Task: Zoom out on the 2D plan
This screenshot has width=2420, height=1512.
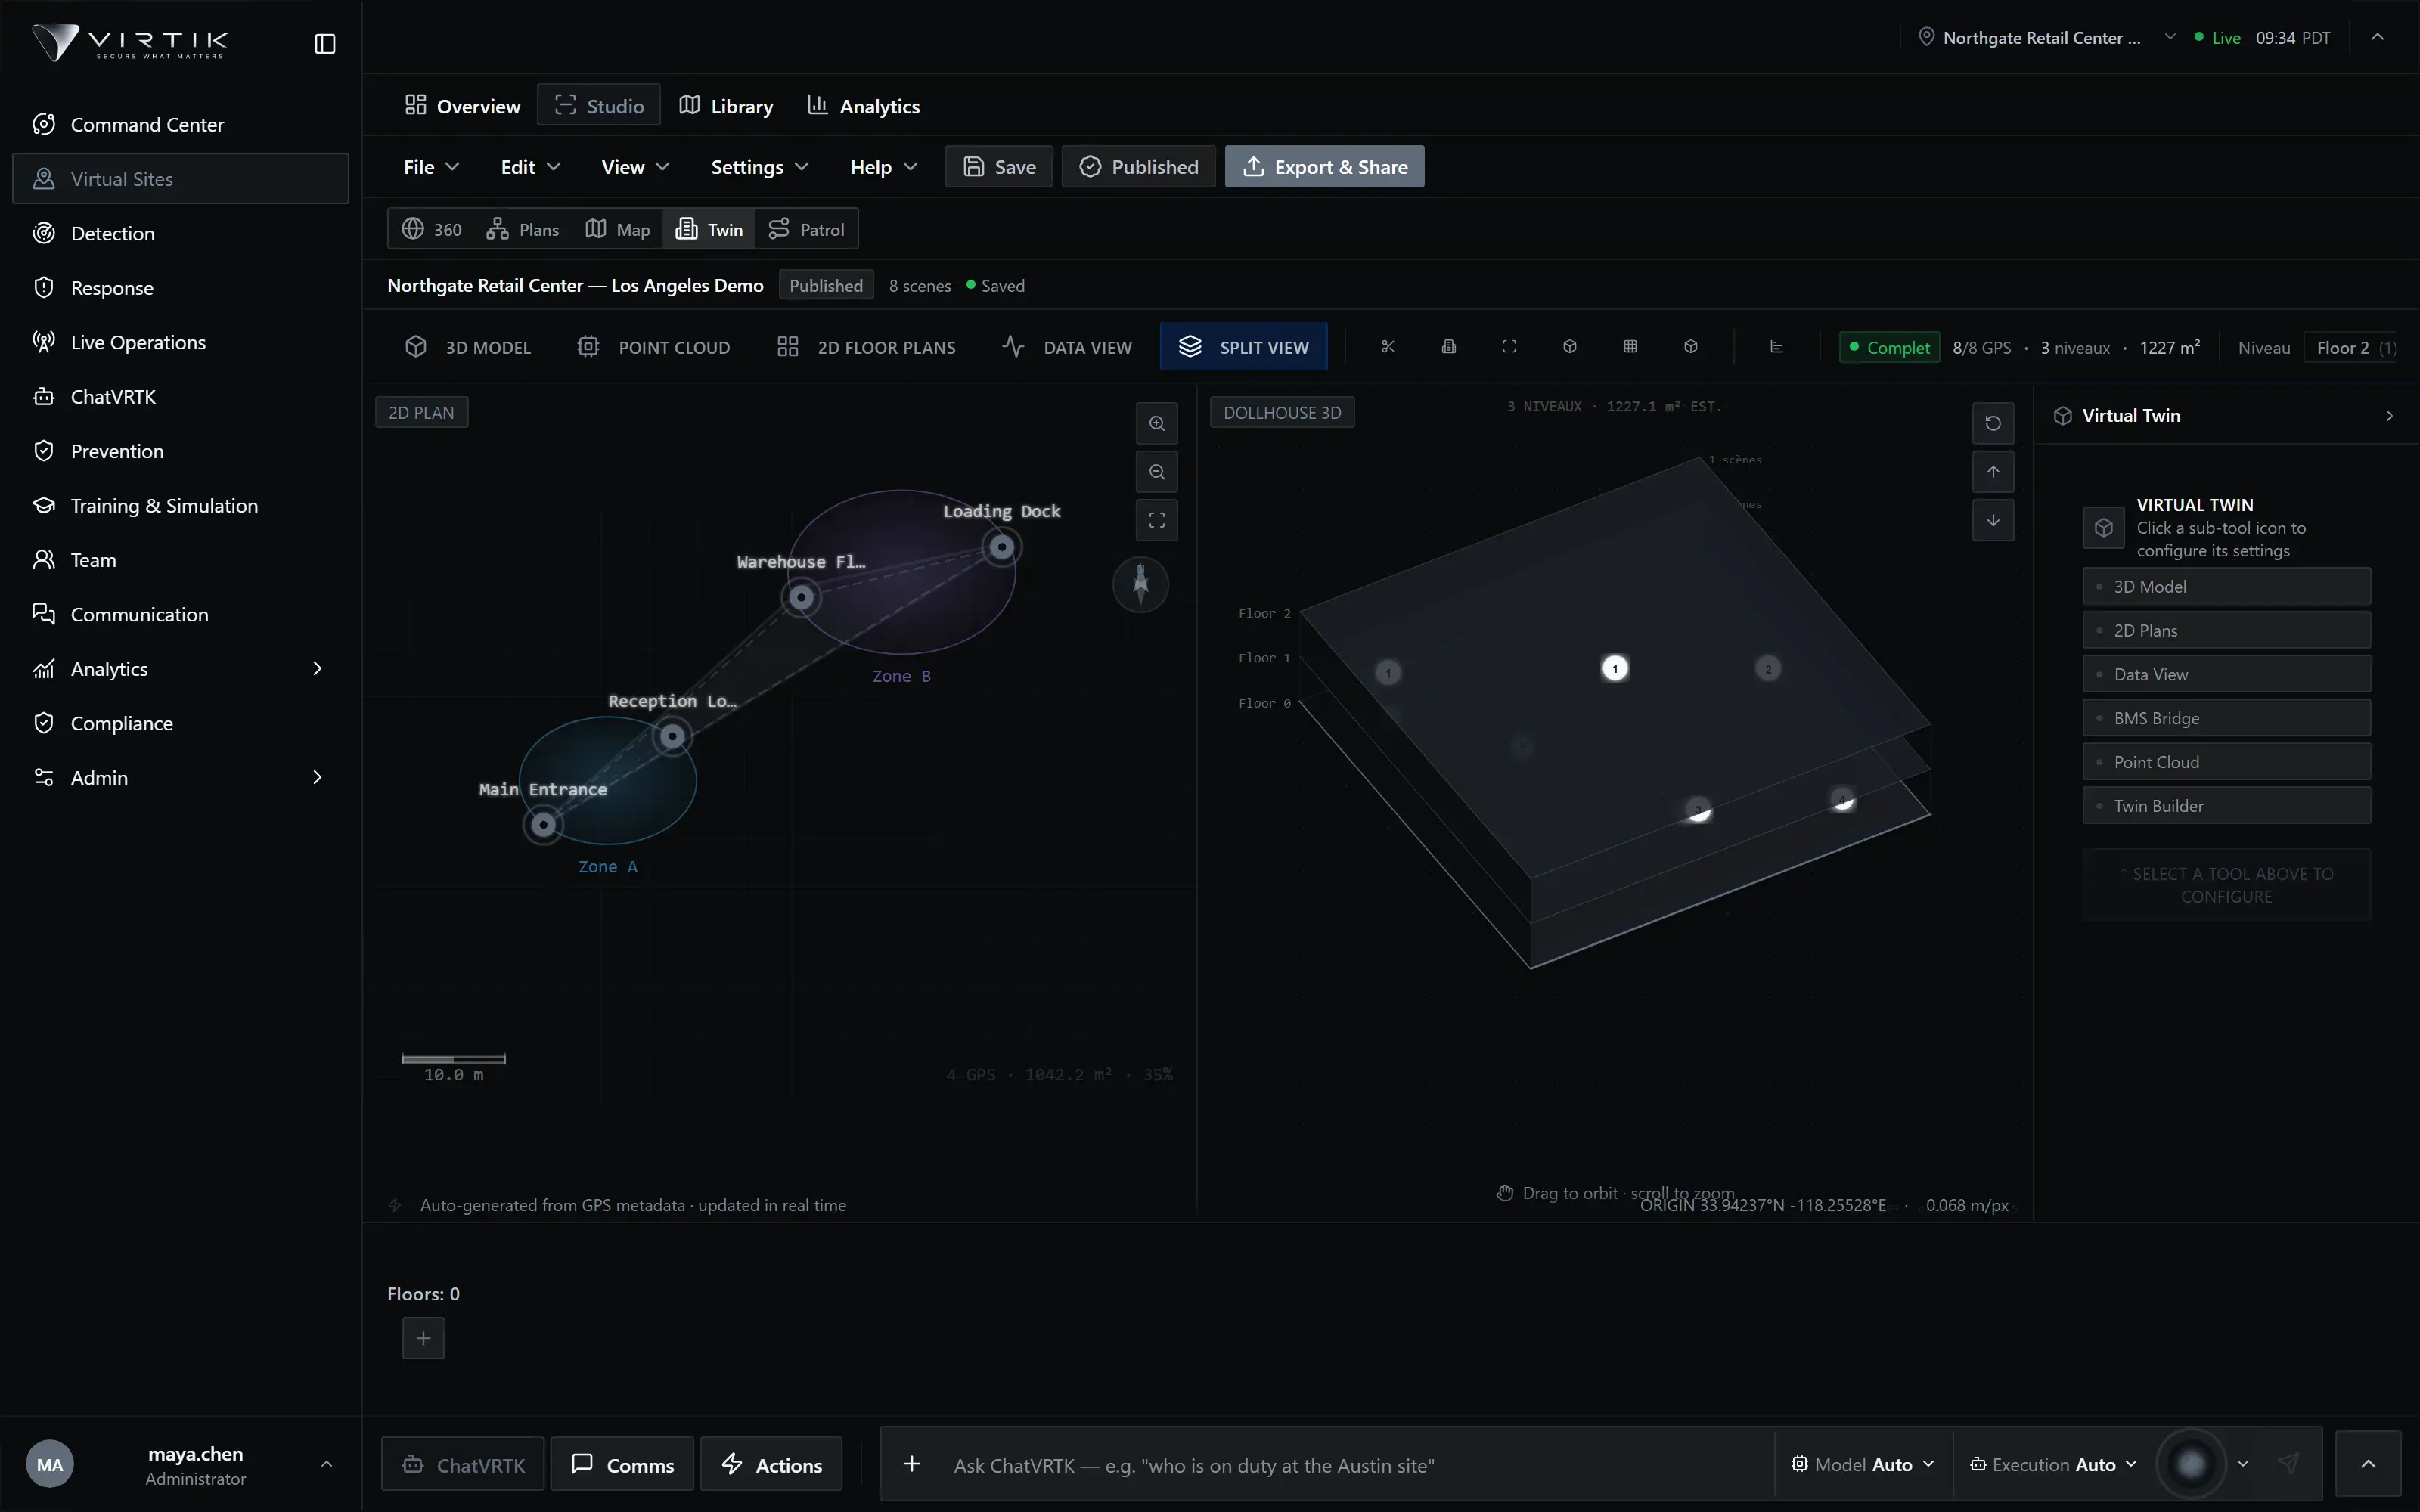Action: (1157, 472)
